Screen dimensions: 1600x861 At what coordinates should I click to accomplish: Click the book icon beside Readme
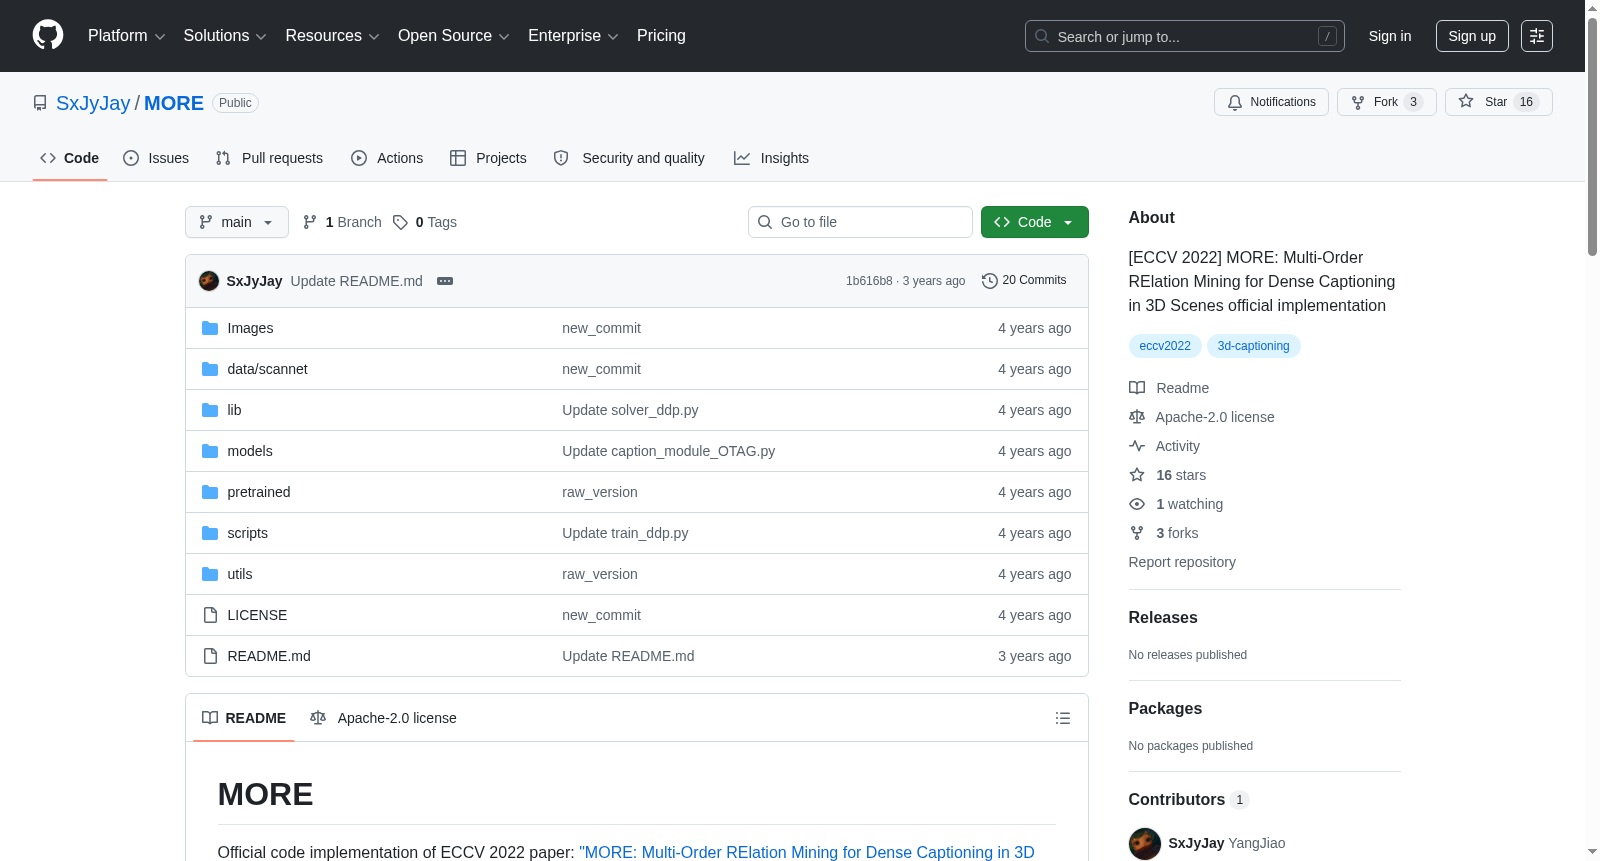tap(1137, 388)
